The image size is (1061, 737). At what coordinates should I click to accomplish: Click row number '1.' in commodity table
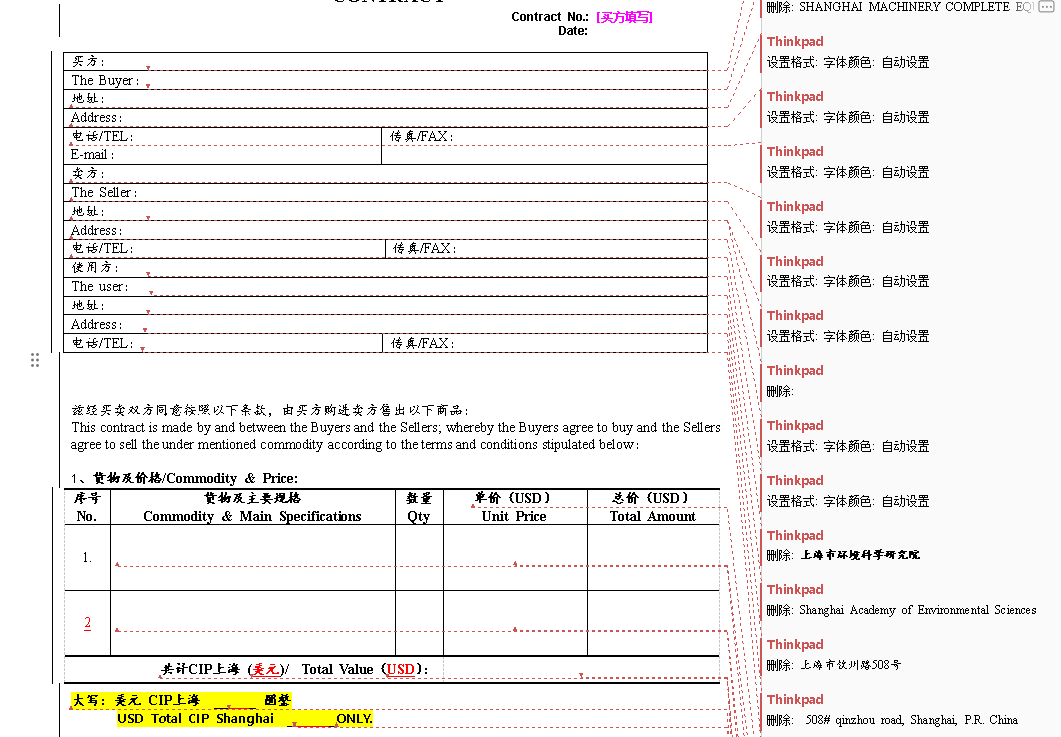pos(87,558)
